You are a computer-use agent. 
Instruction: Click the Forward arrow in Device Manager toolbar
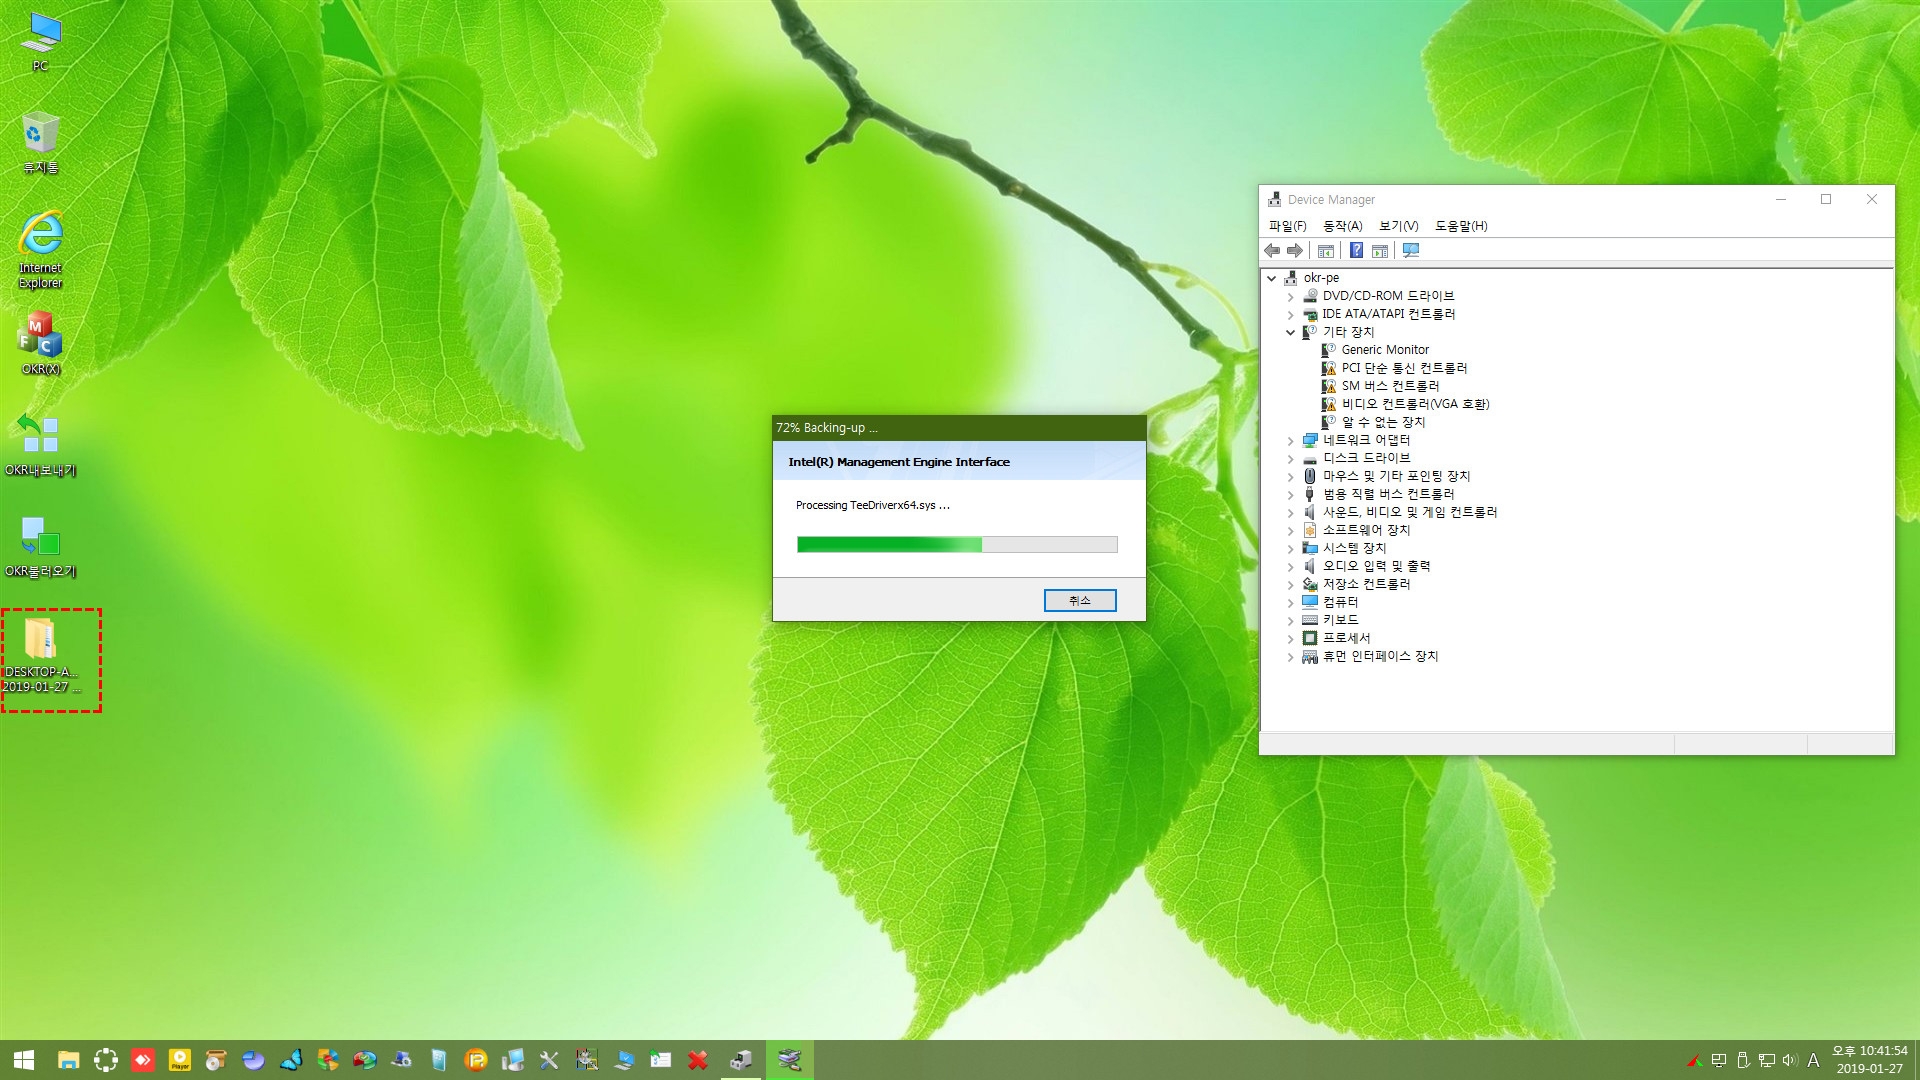coord(1295,251)
